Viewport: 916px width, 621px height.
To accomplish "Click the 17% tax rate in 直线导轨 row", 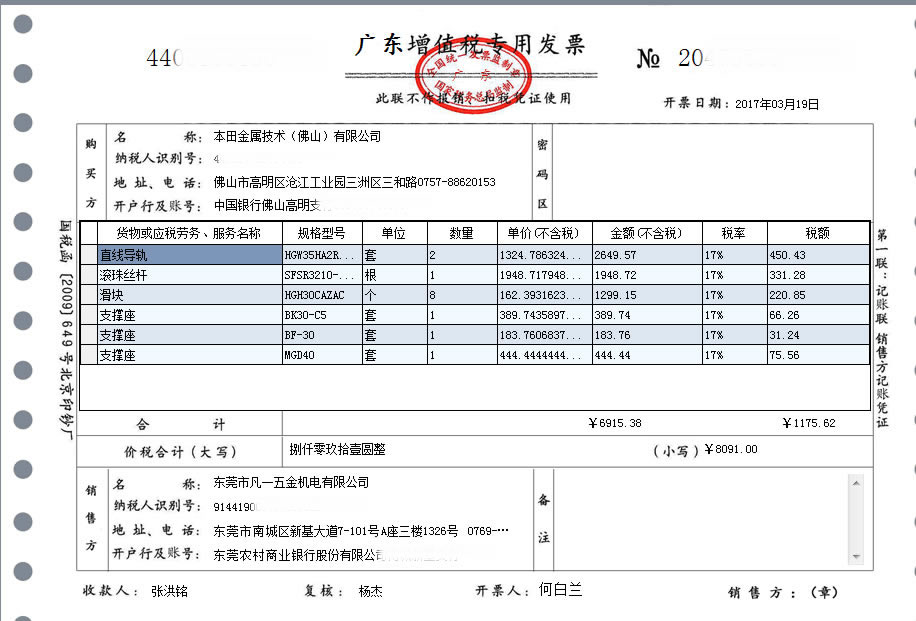I will [734, 255].
